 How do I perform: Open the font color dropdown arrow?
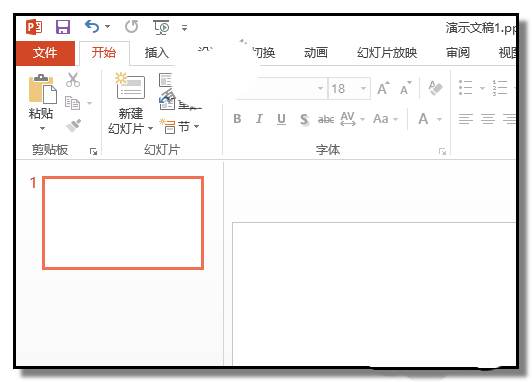(439, 119)
